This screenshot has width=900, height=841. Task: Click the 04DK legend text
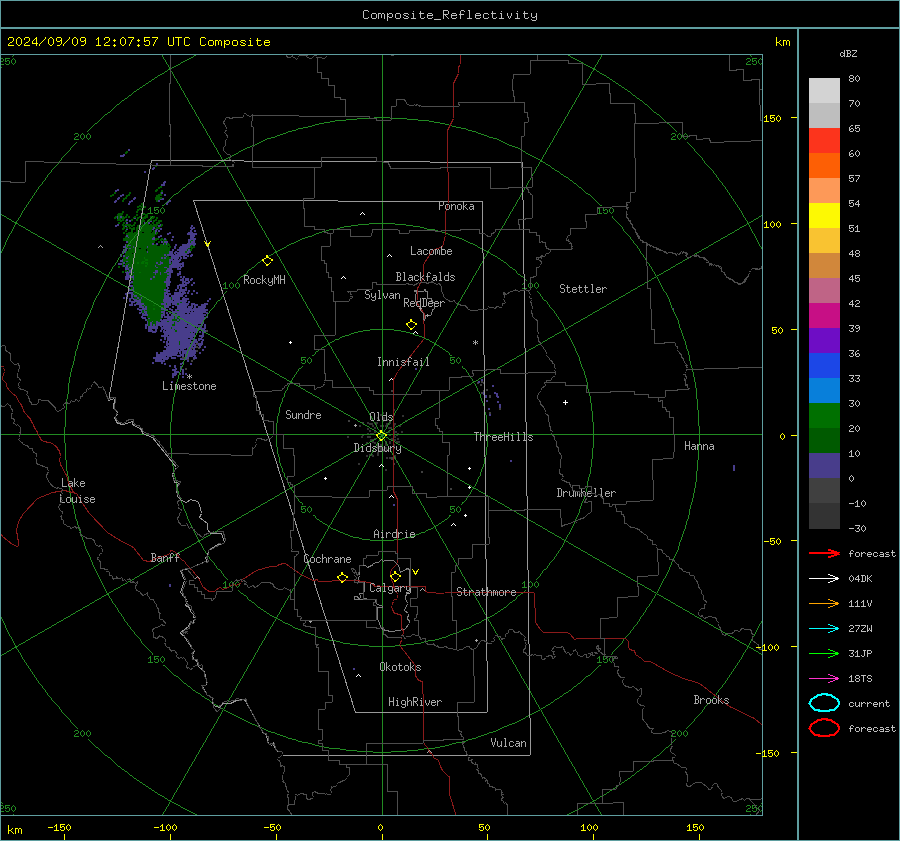860,579
